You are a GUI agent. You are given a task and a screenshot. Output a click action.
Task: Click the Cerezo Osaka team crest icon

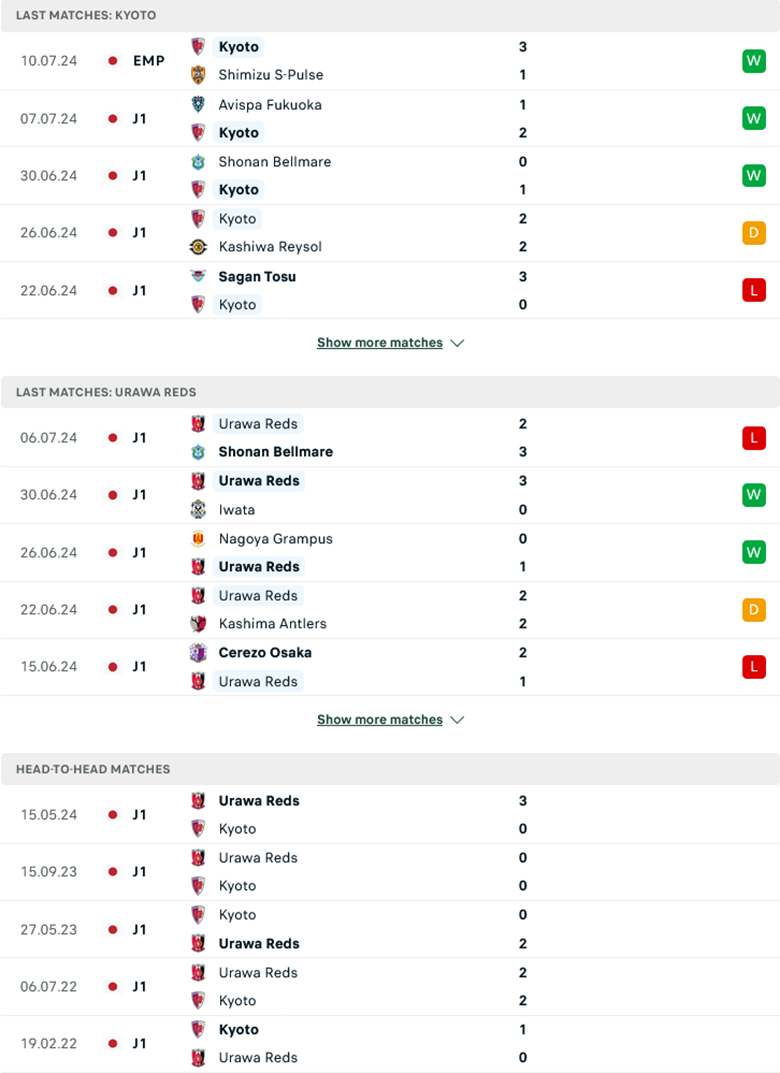(x=198, y=652)
